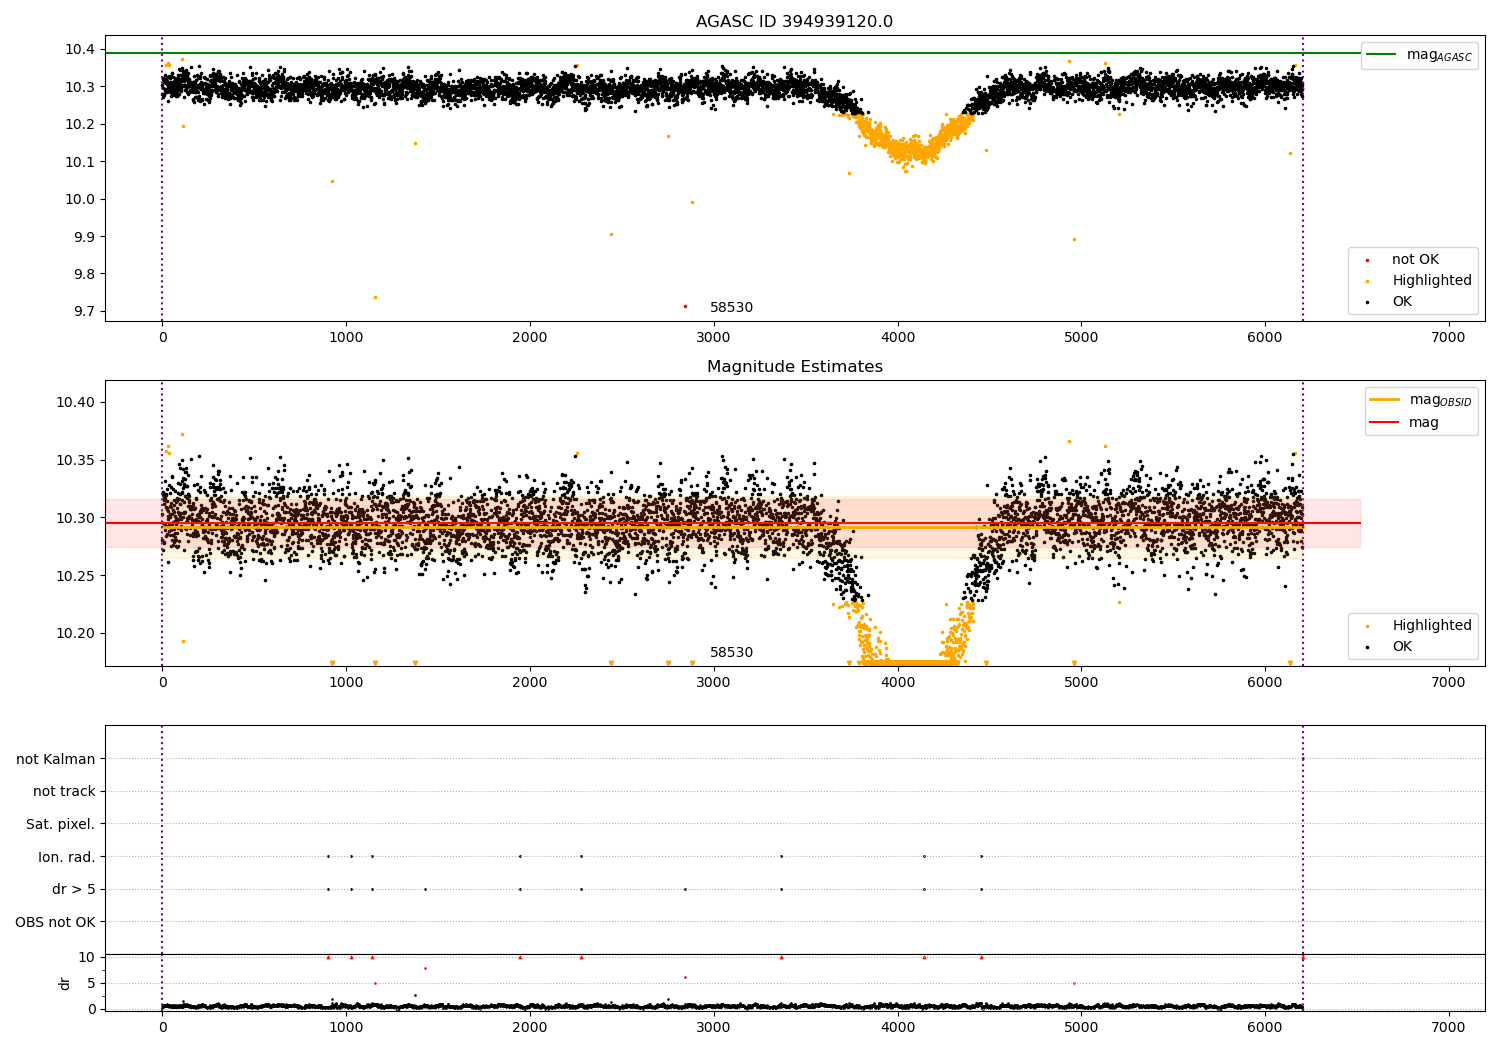Select the "dr > 5" row label
The width and height of the screenshot is (1500, 1050).
pos(74,890)
